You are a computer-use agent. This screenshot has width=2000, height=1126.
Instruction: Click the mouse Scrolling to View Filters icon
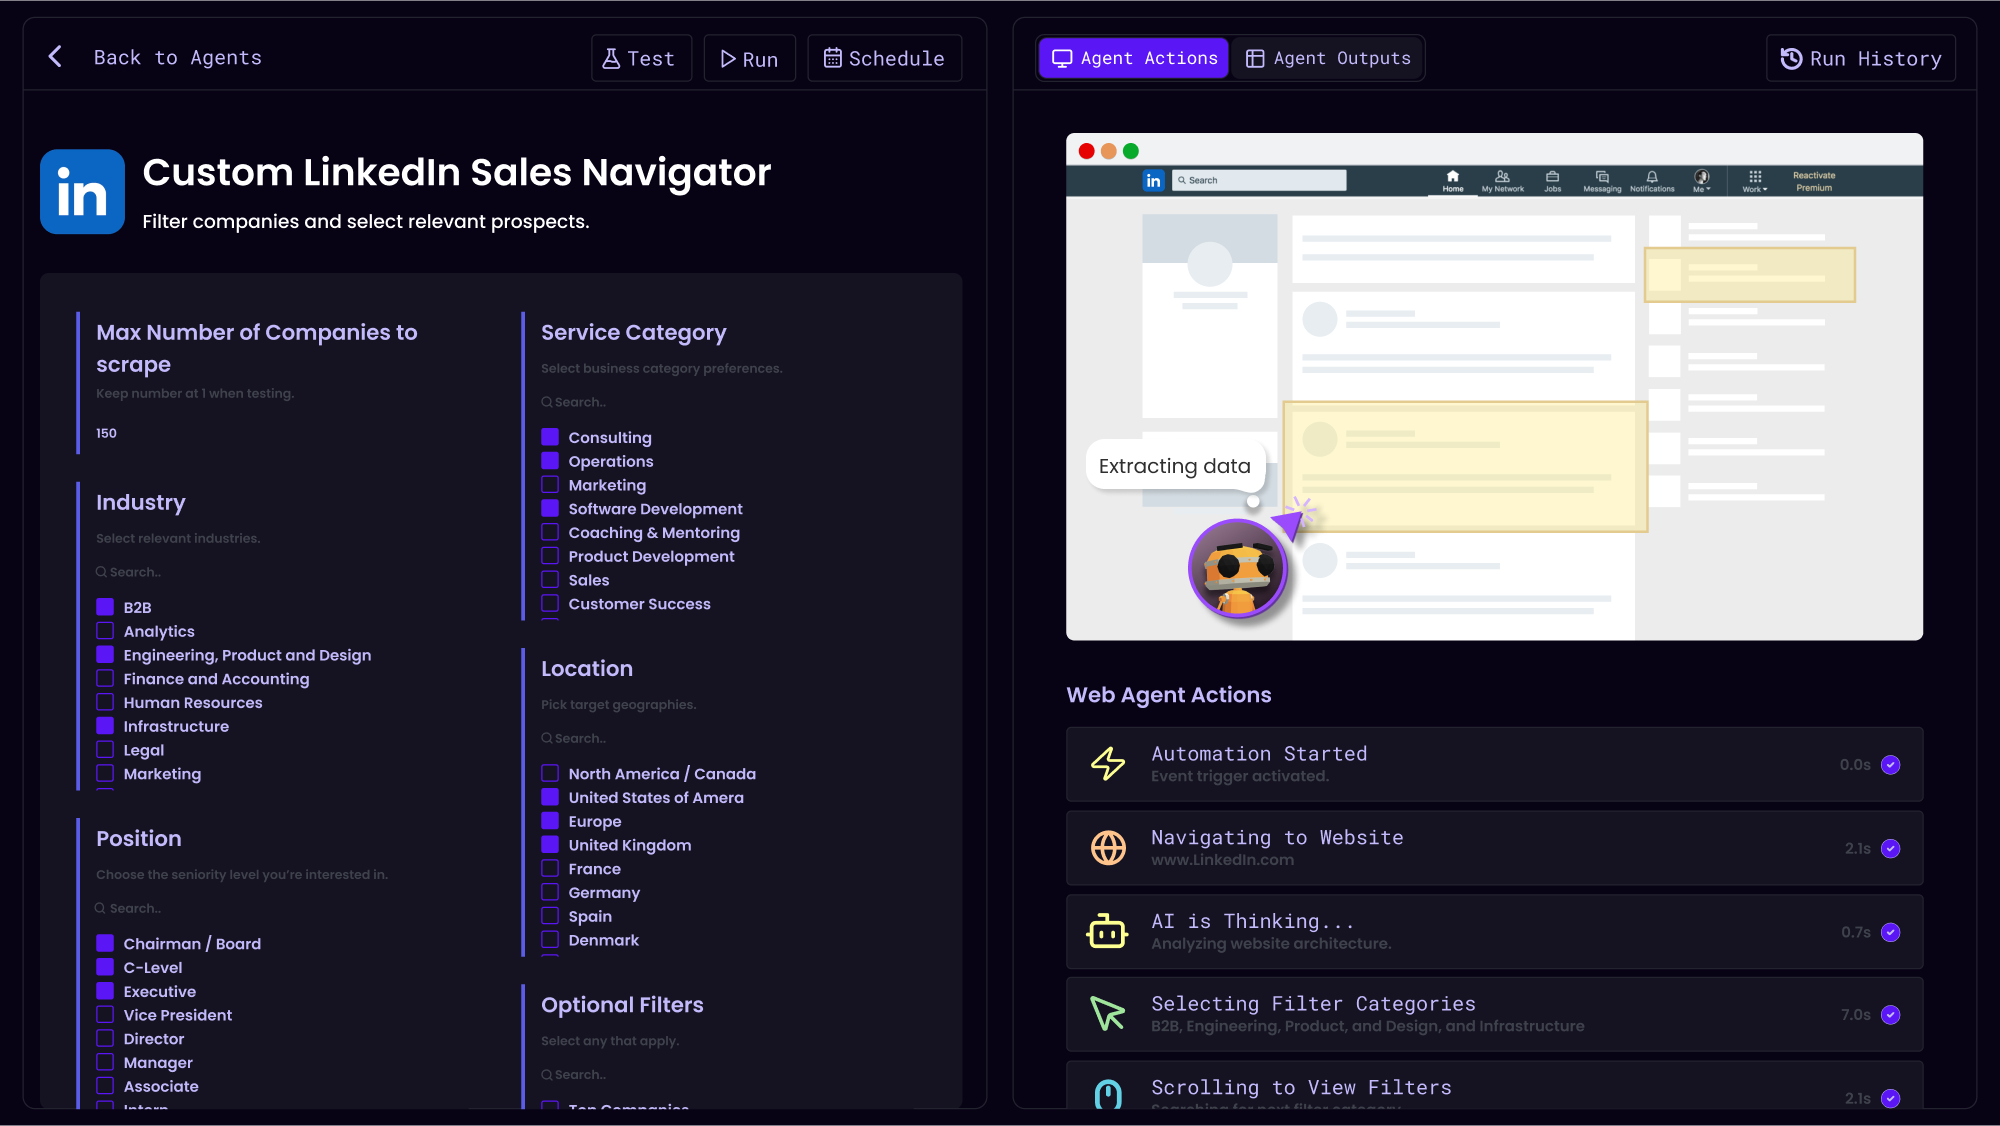1108,1094
